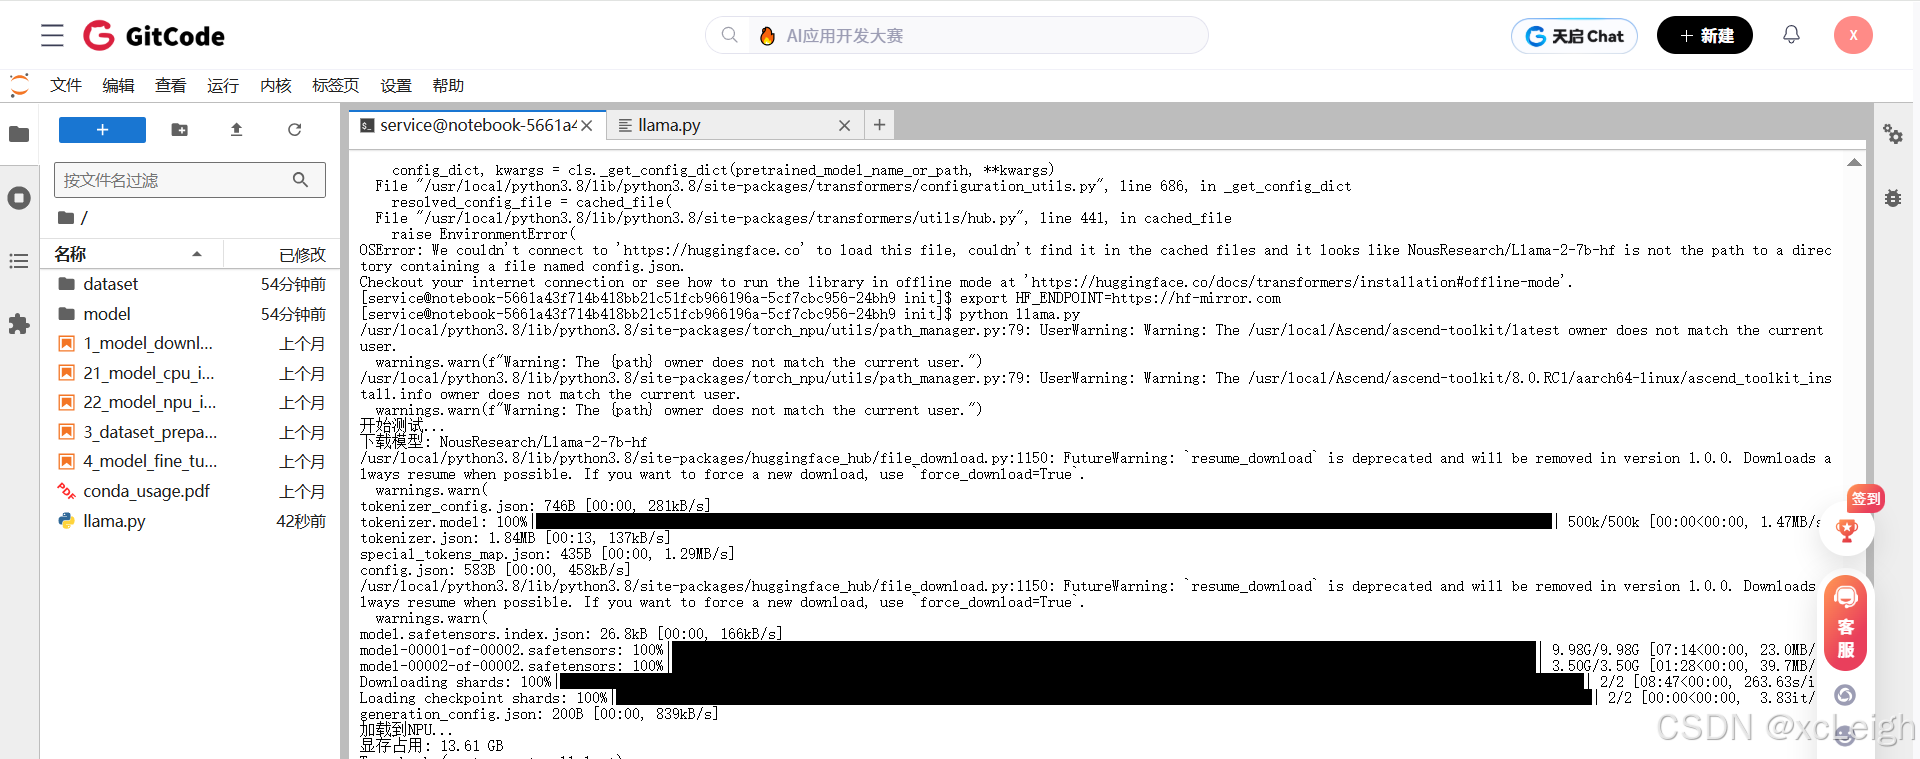Select the 21_model_cpu_i... notebook
This screenshot has width=1920, height=759.
tap(190, 373)
